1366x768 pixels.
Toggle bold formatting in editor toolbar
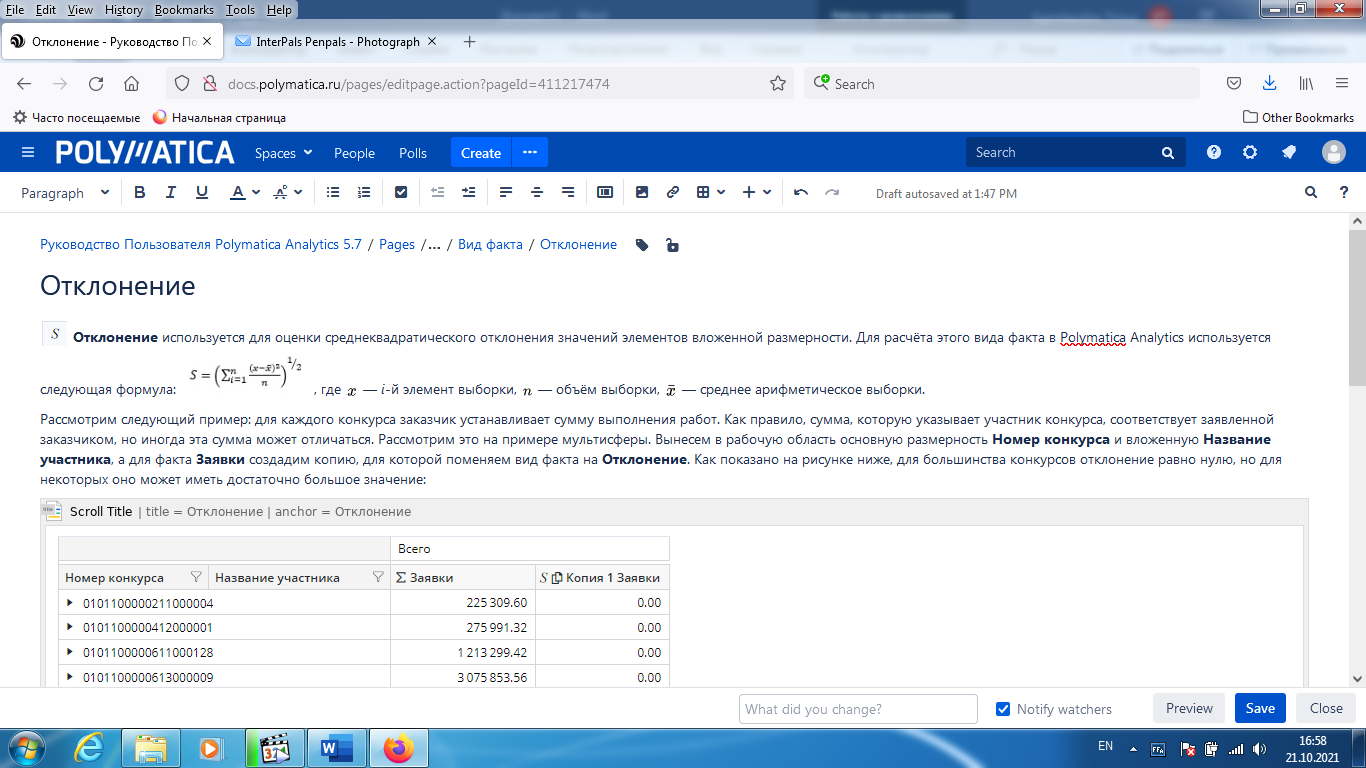[140, 193]
